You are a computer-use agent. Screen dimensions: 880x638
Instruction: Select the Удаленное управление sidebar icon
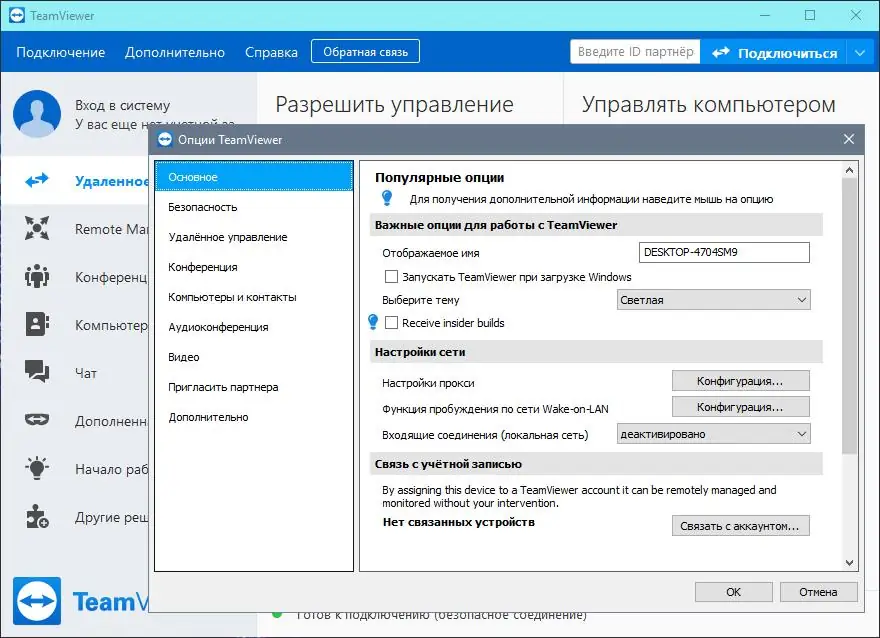[x=37, y=181]
